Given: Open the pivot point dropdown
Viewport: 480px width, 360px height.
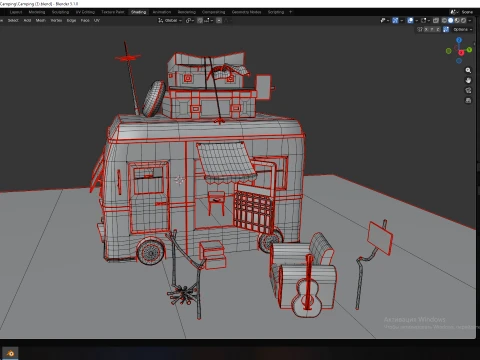Looking at the screenshot, I should [190, 21].
